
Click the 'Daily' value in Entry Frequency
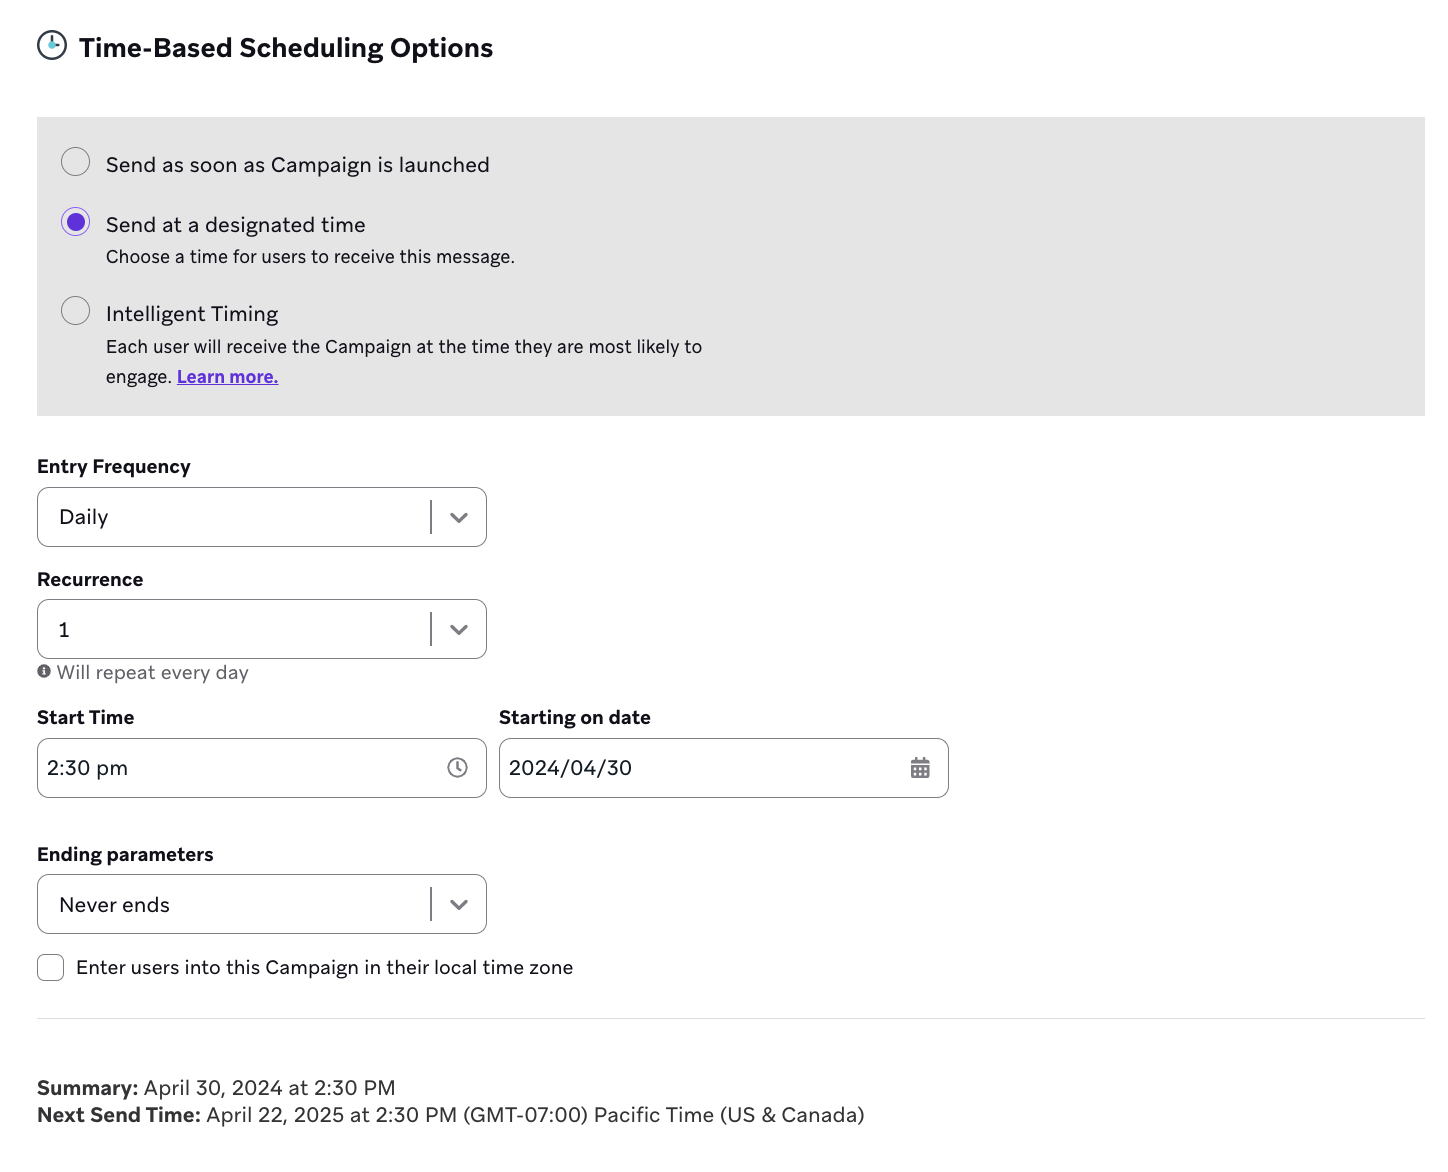(84, 517)
